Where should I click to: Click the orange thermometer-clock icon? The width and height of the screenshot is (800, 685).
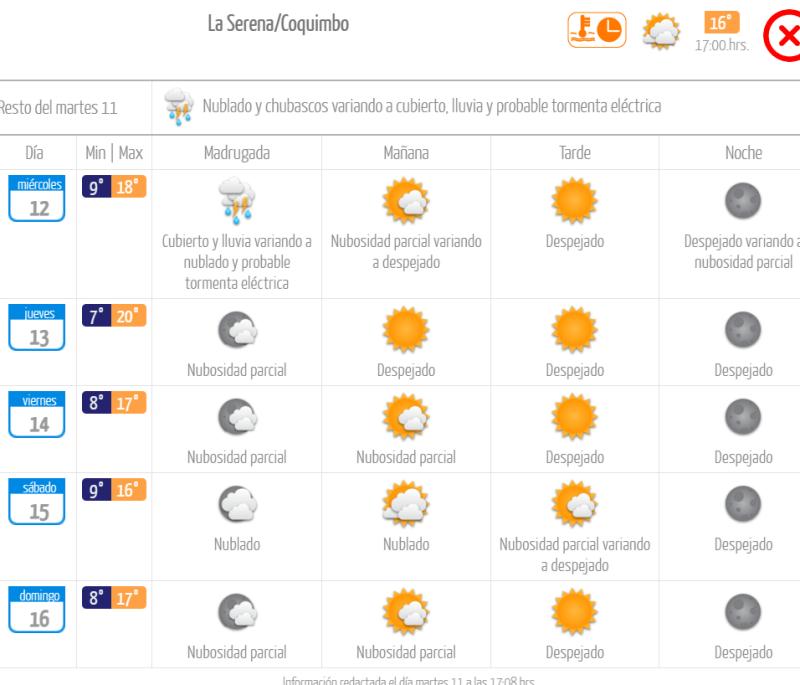596,31
